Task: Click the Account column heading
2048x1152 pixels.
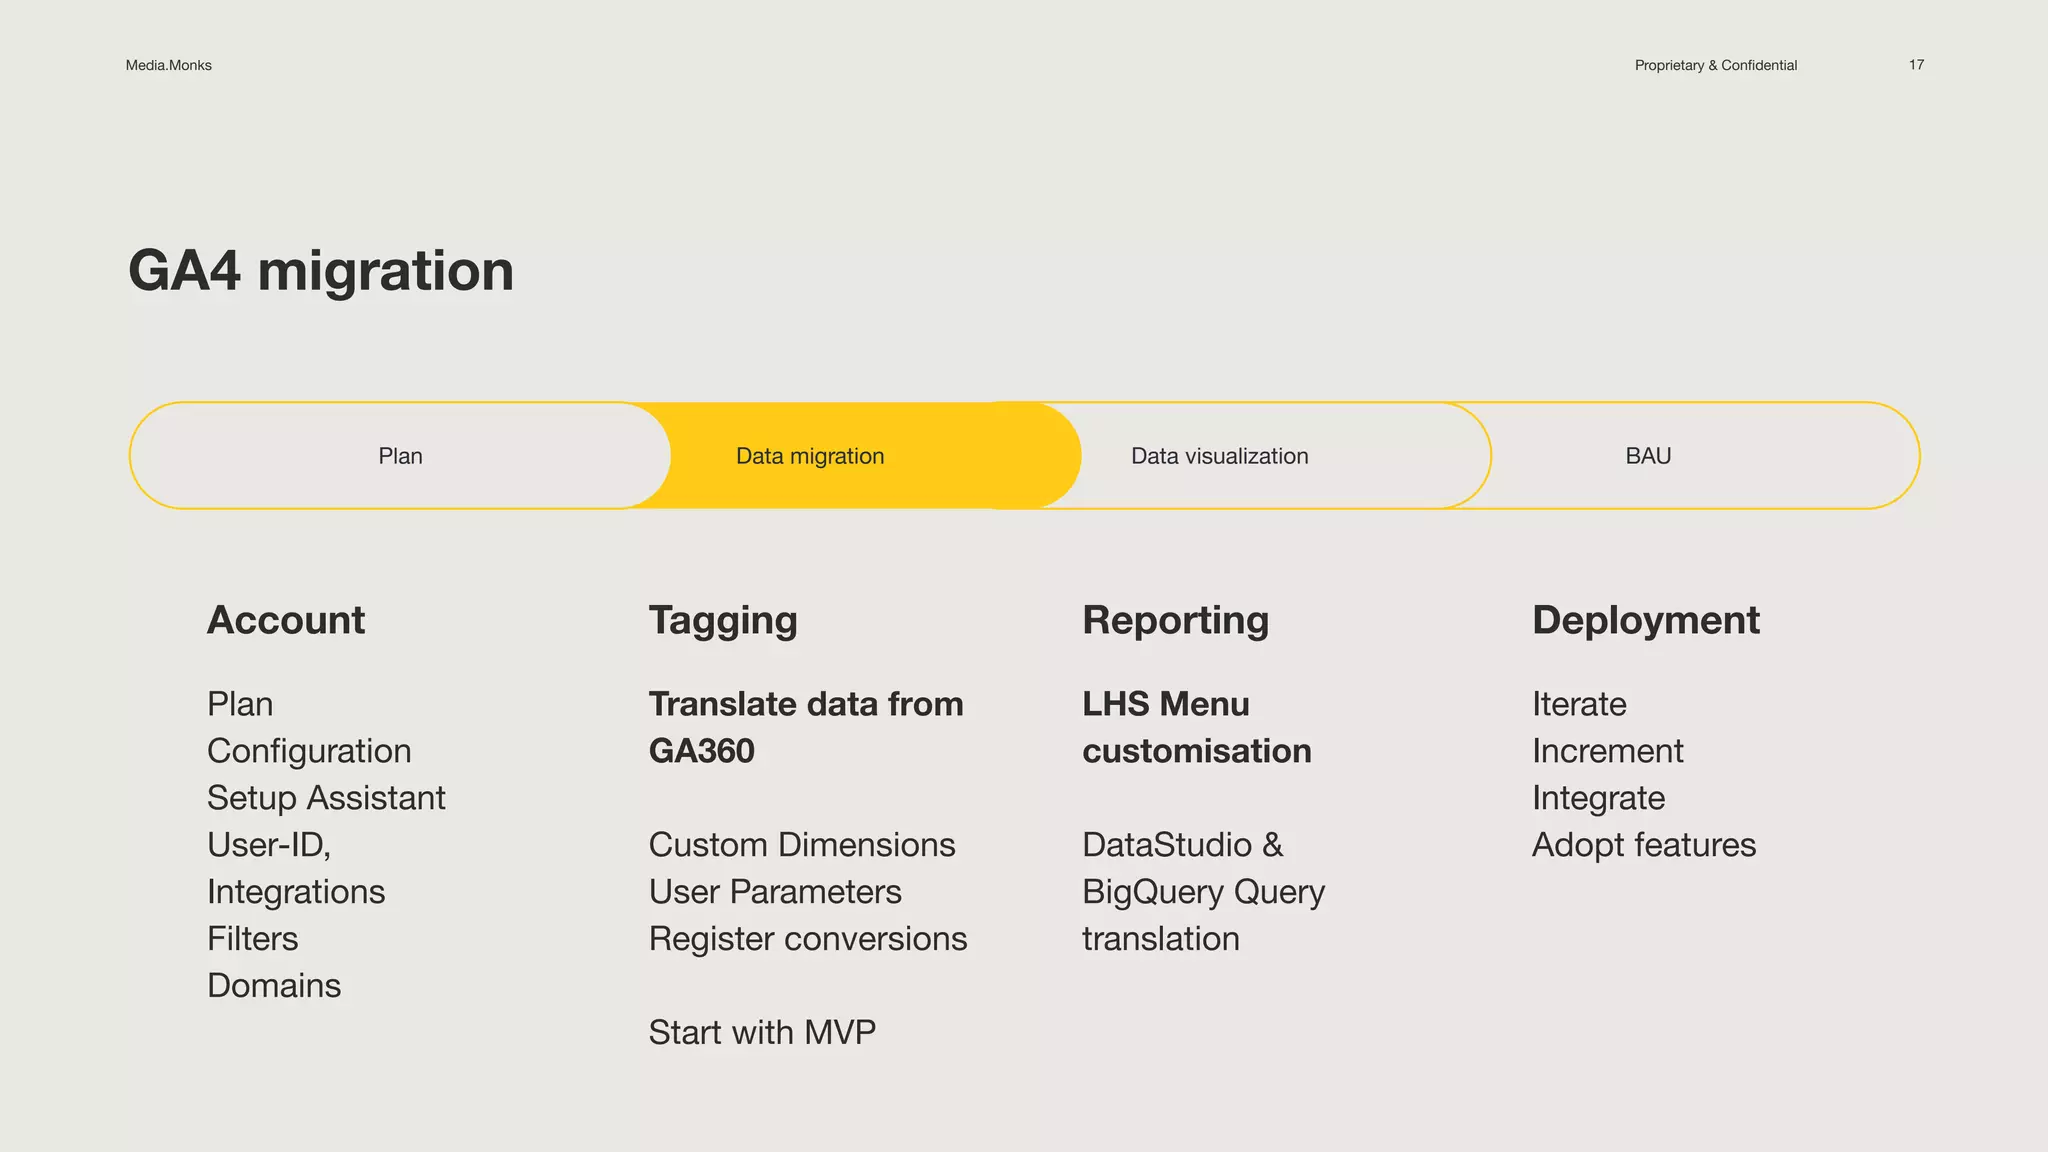Action: (286, 620)
